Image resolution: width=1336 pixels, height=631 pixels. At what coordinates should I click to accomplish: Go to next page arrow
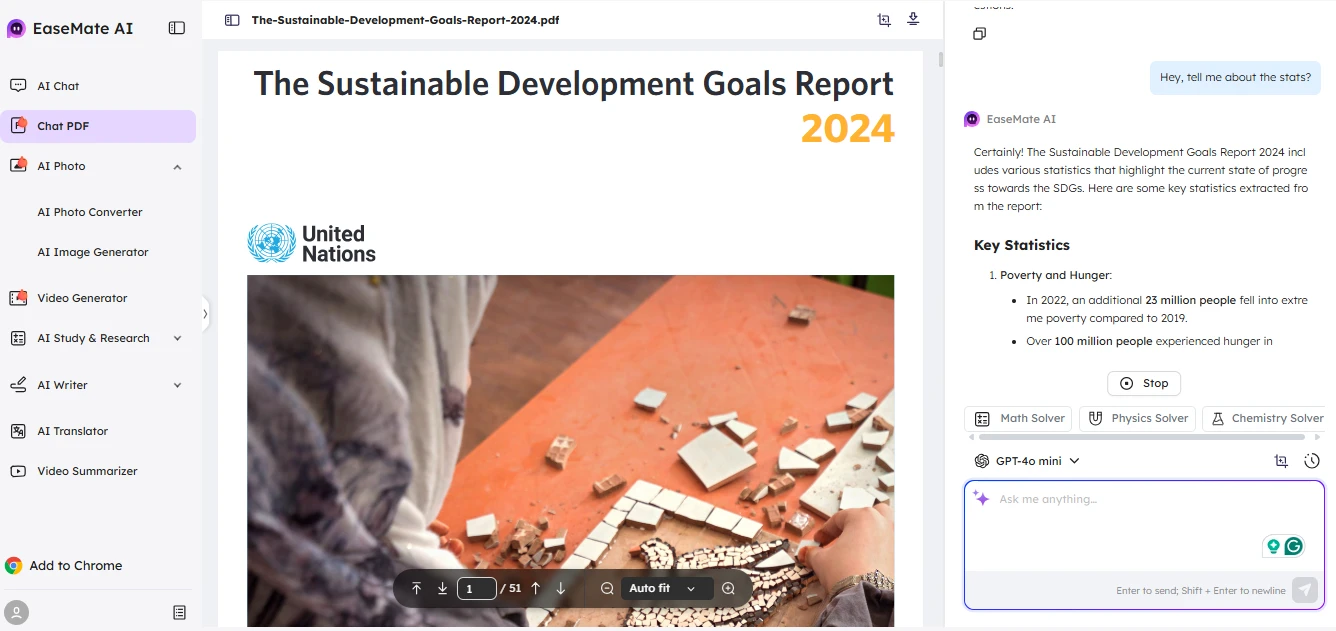point(560,588)
